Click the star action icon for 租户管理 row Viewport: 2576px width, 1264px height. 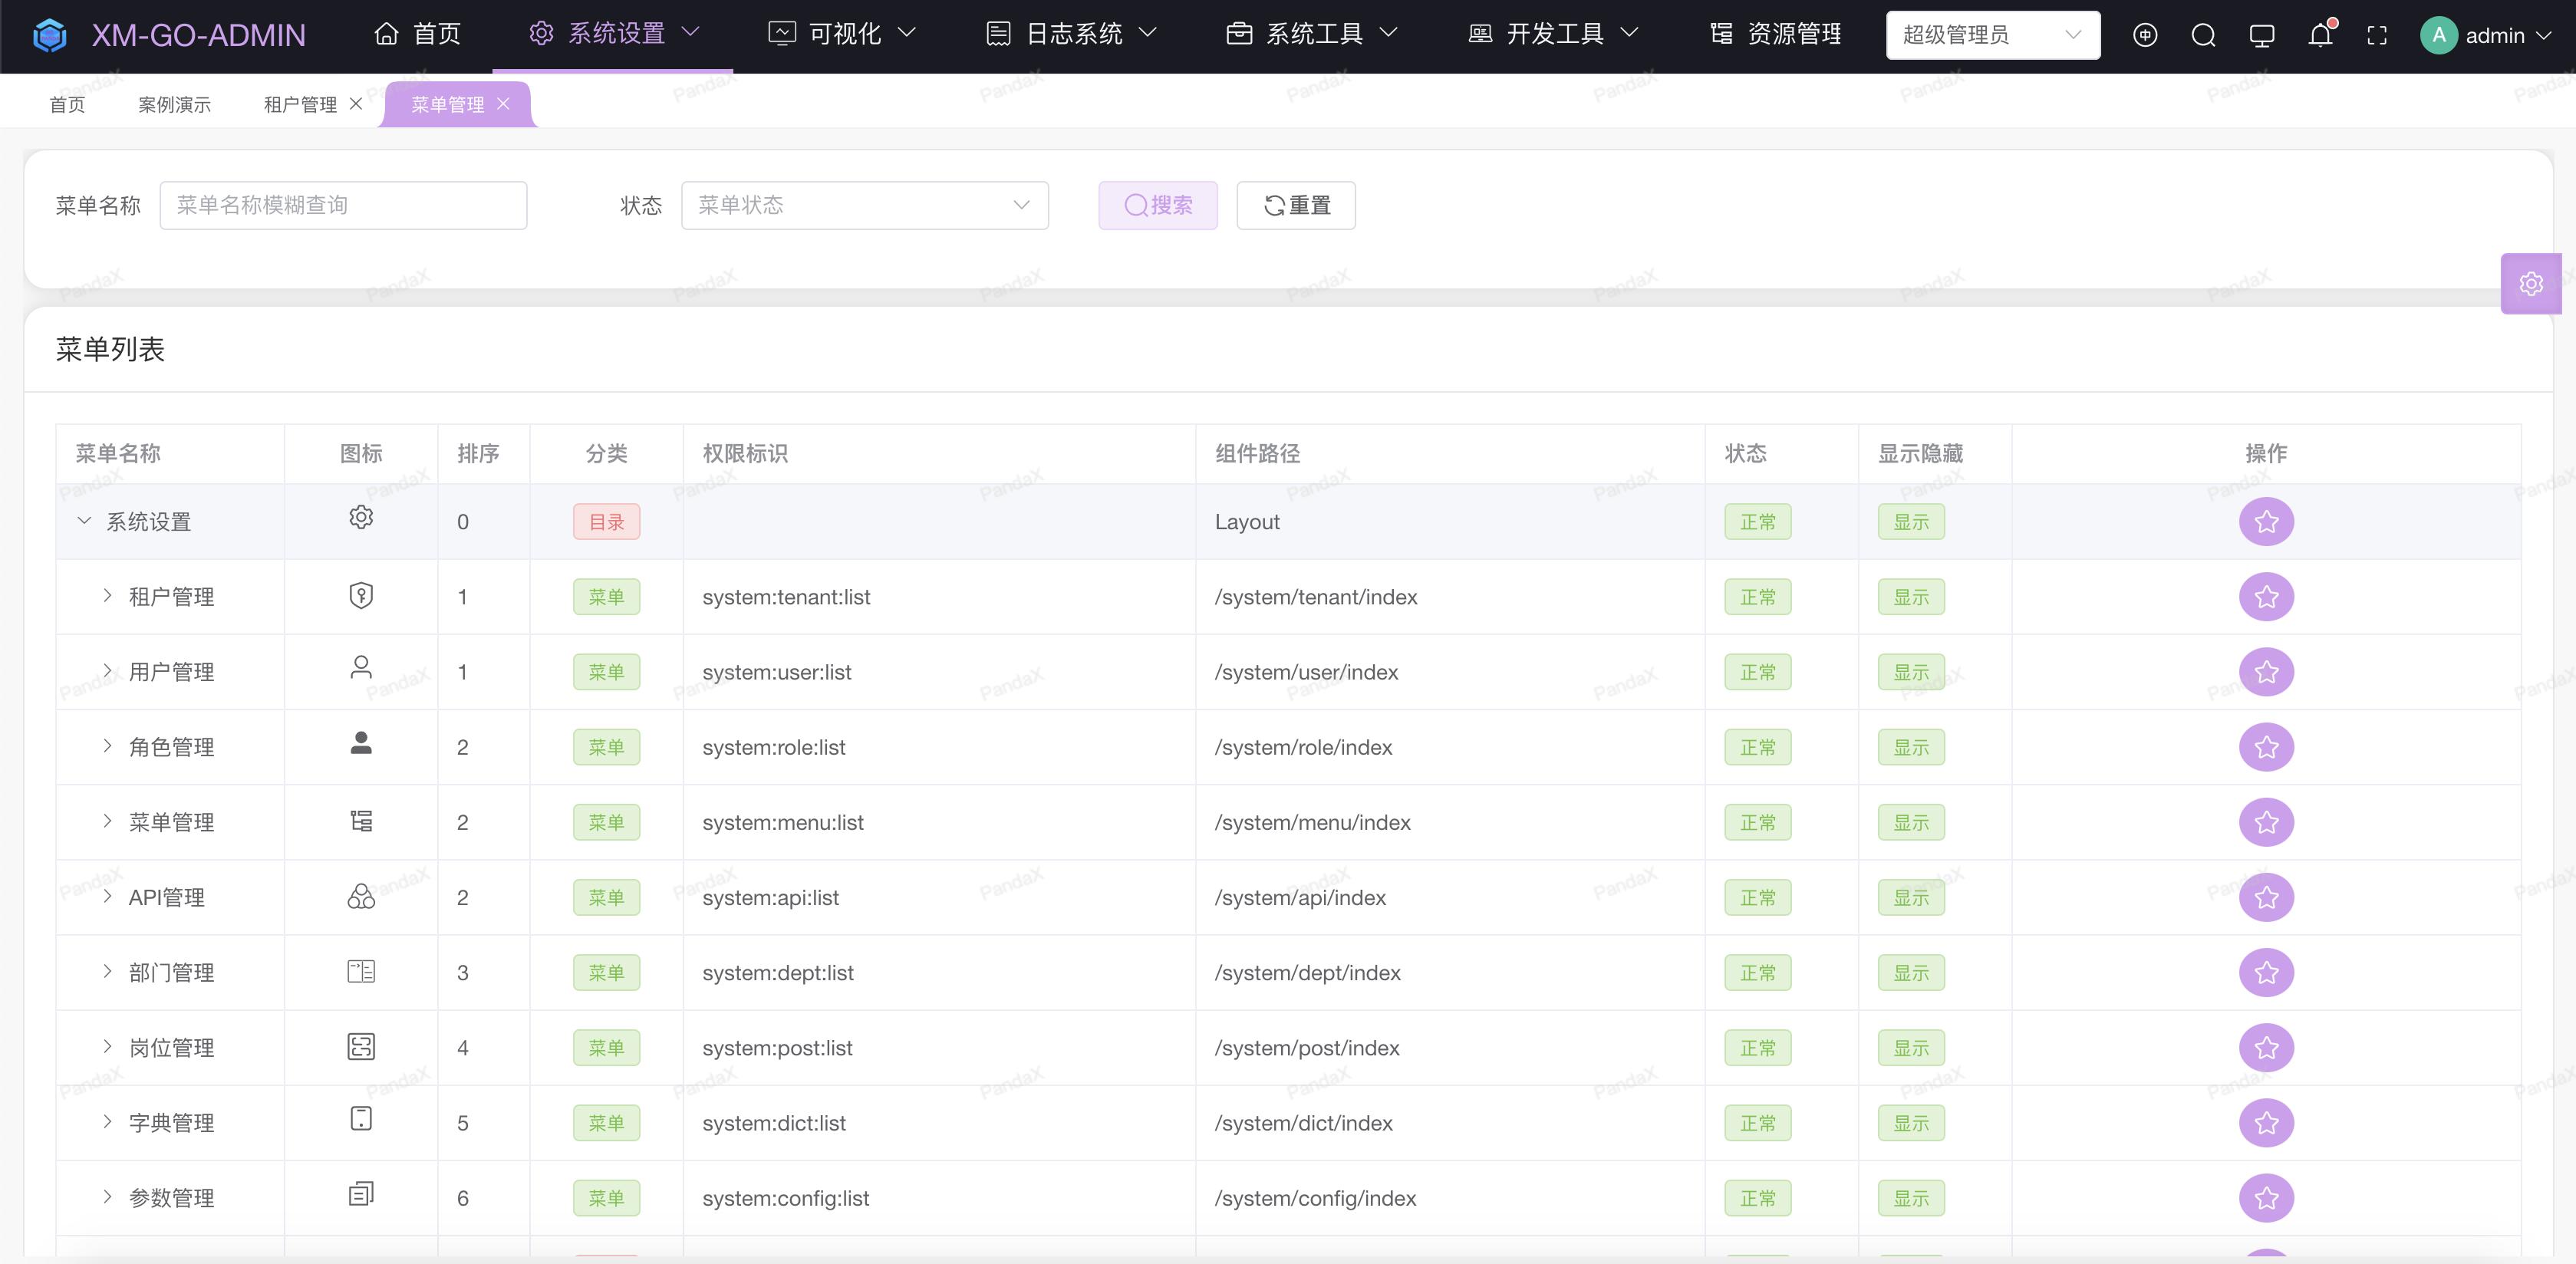(x=2267, y=597)
